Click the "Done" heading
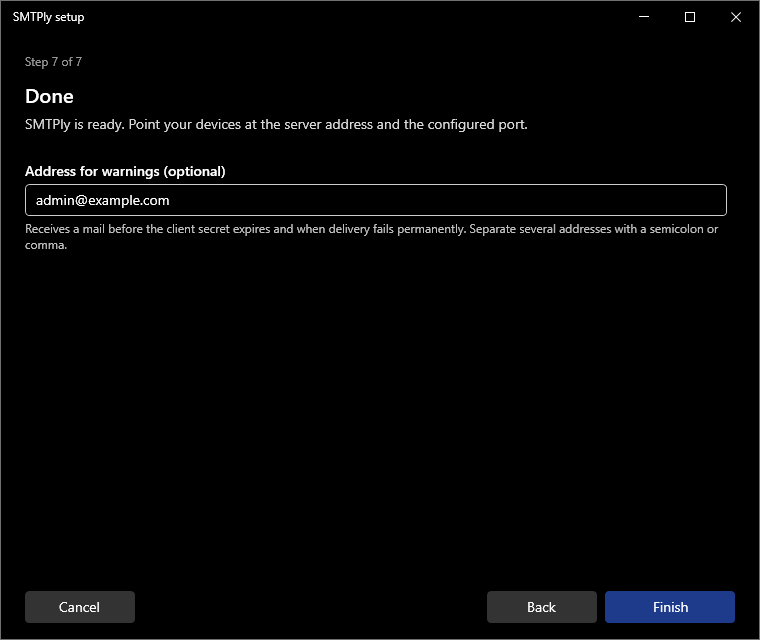760x640 pixels. coord(49,96)
